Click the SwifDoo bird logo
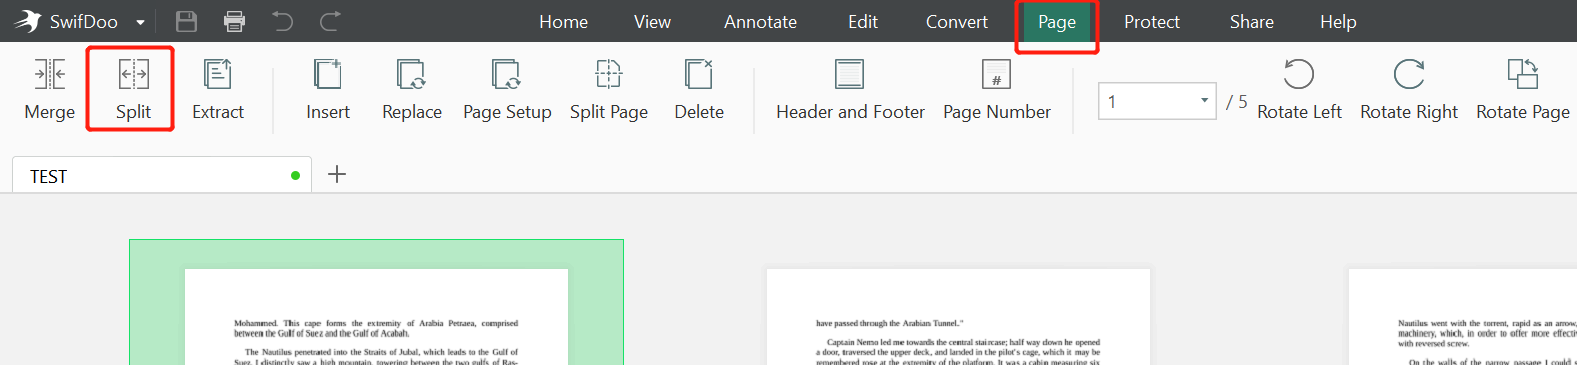 28,21
